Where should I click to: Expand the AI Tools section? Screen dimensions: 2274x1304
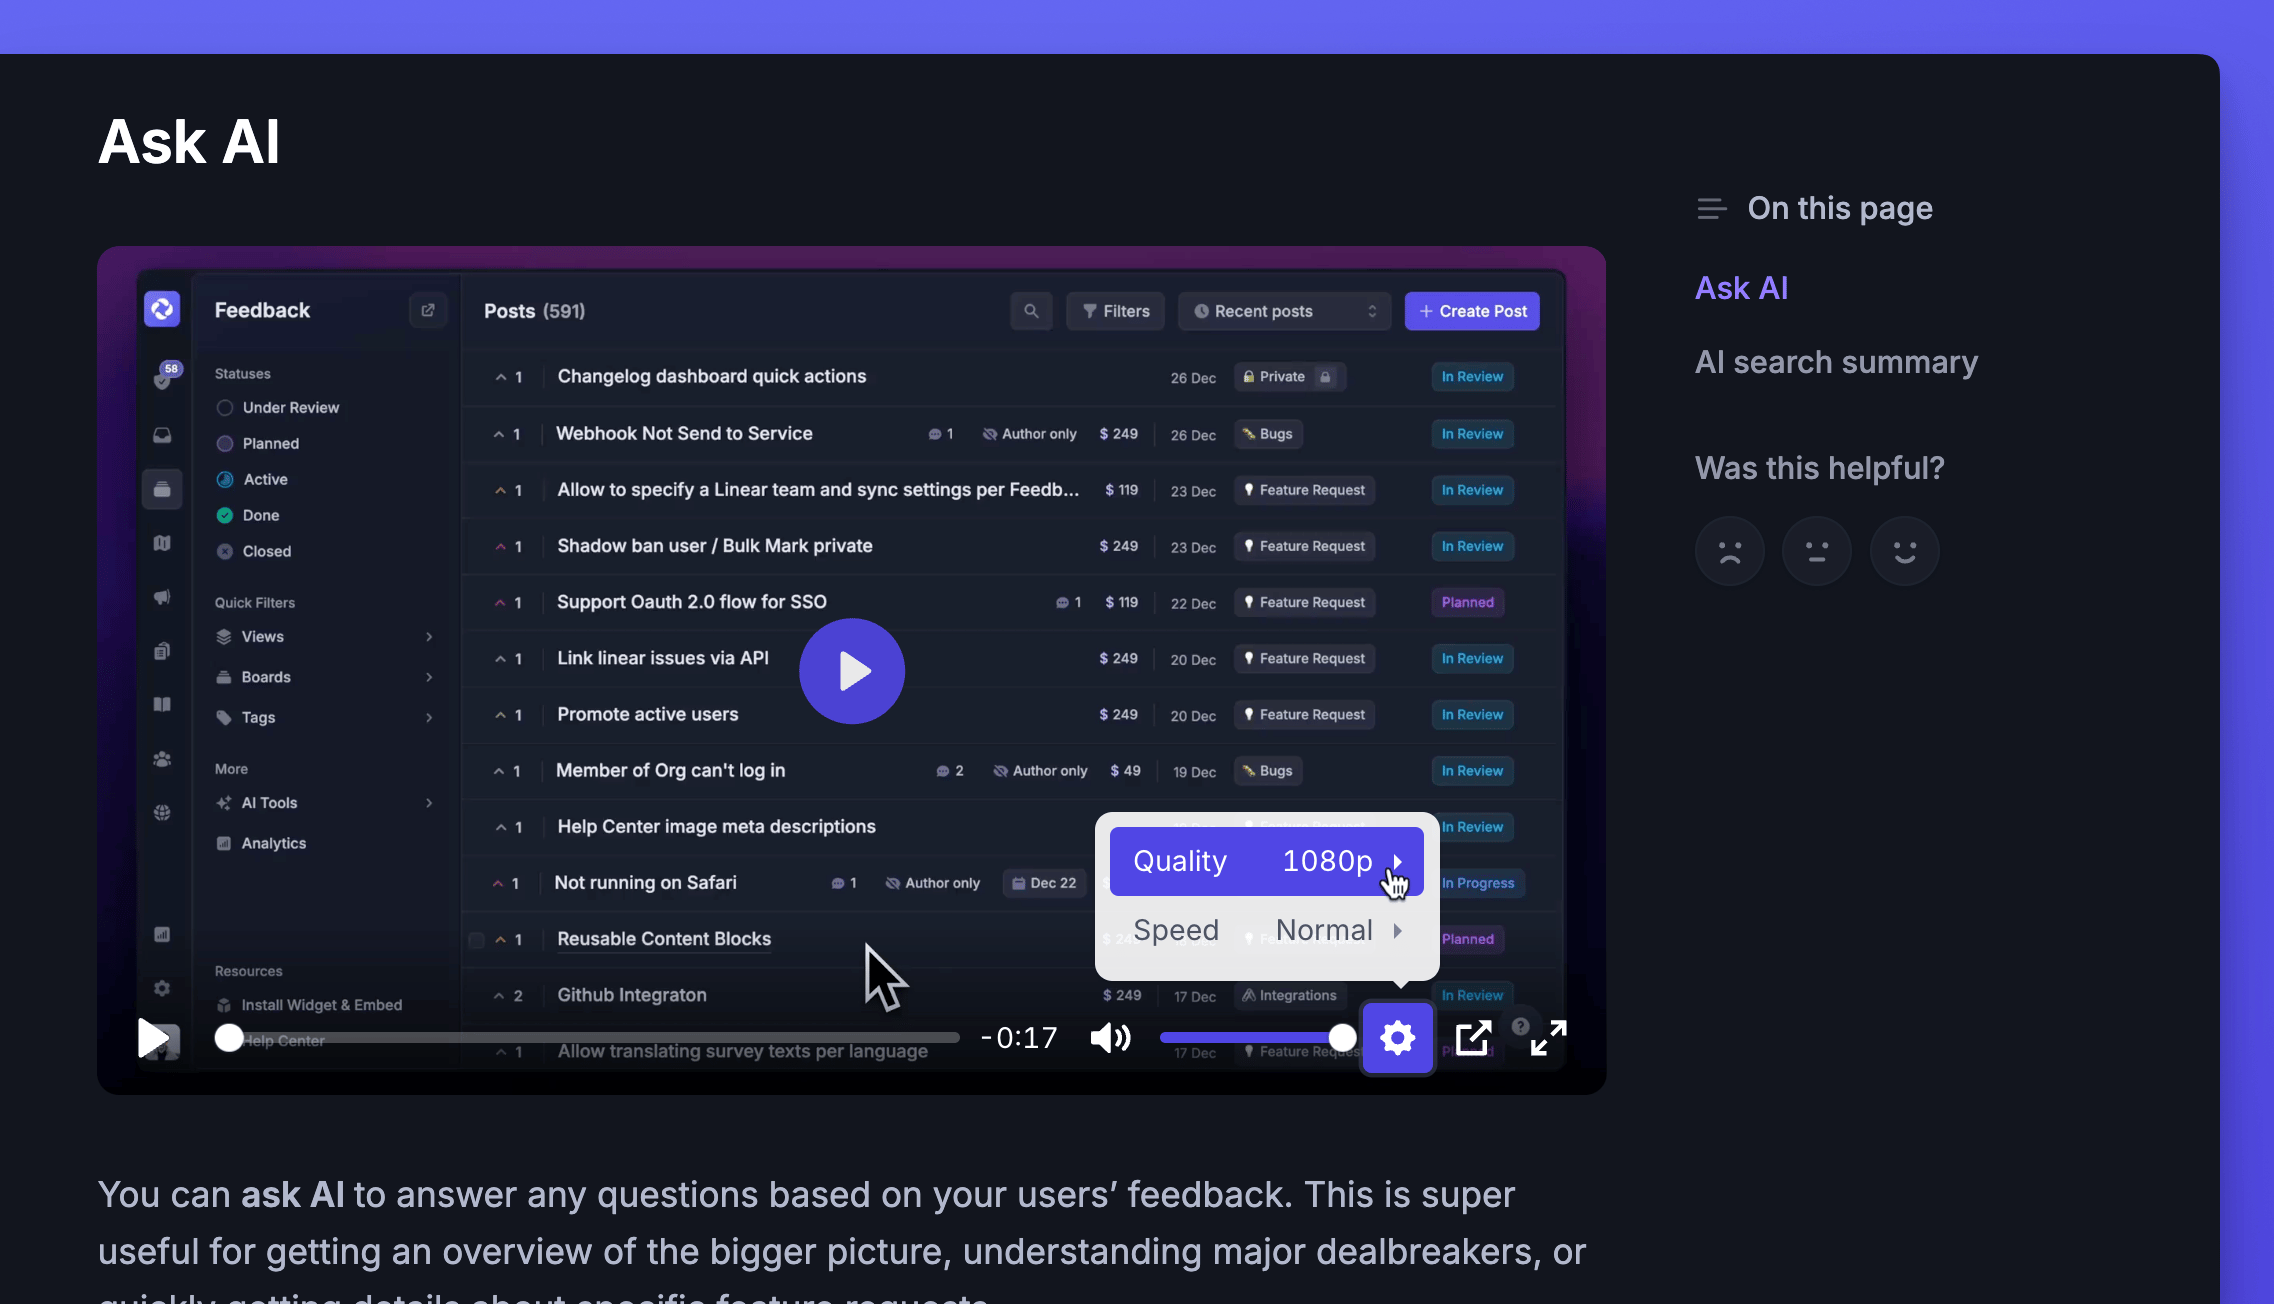coord(325,803)
